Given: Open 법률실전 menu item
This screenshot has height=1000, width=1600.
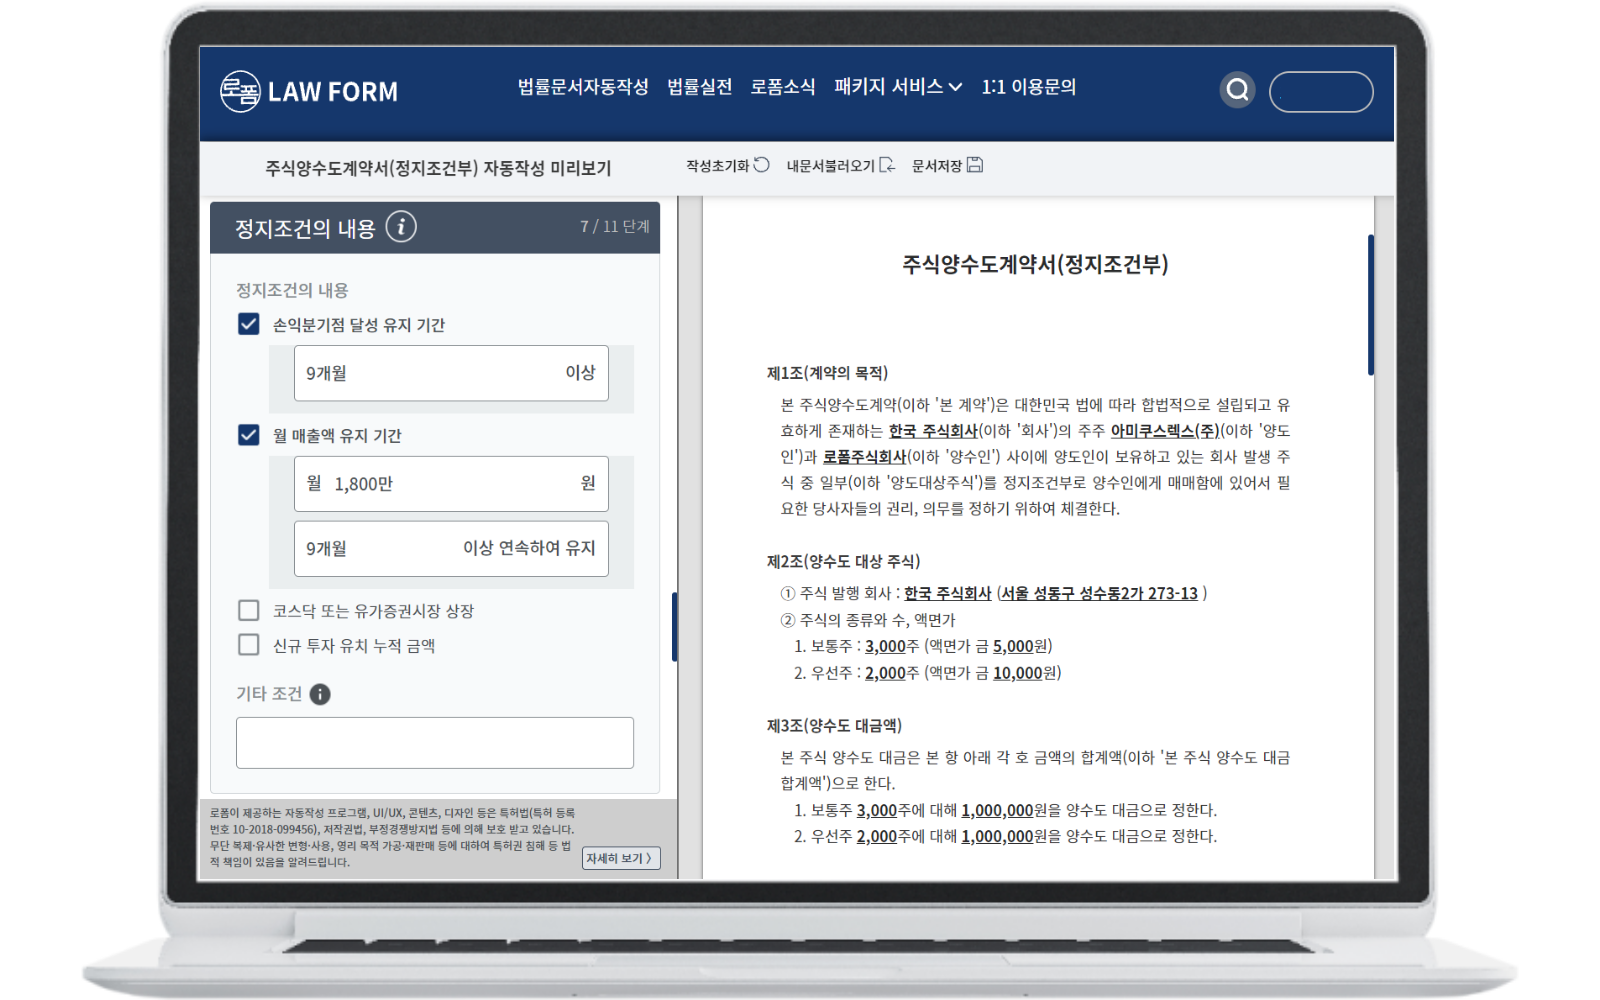Looking at the screenshot, I should pos(700,87).
